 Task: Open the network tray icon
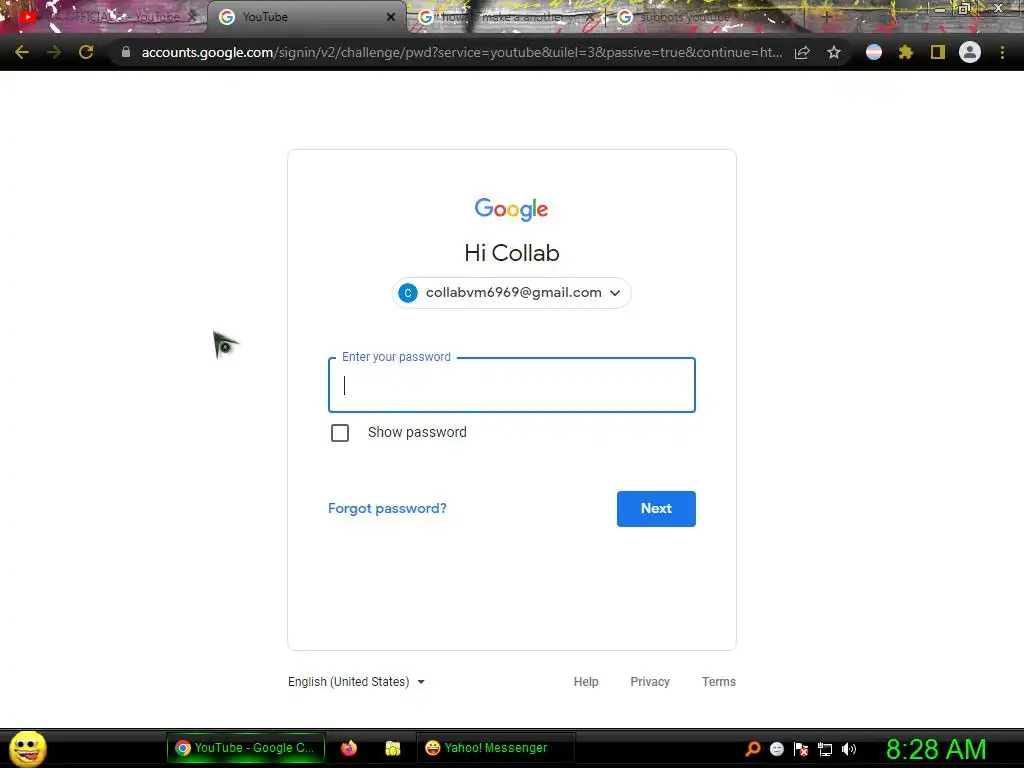click(825, 749)
